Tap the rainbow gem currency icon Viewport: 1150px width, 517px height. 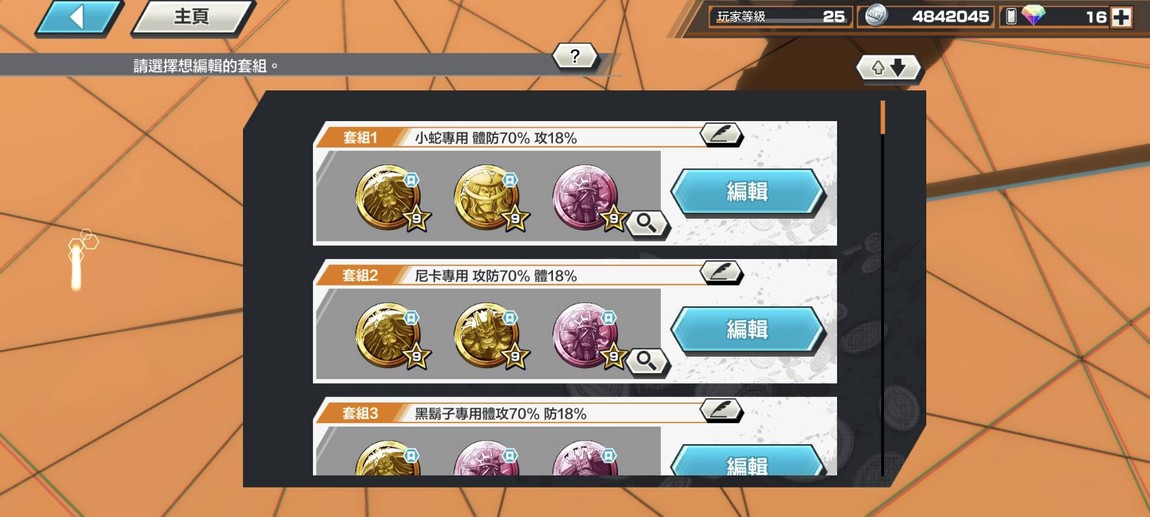coord(1033,16)
